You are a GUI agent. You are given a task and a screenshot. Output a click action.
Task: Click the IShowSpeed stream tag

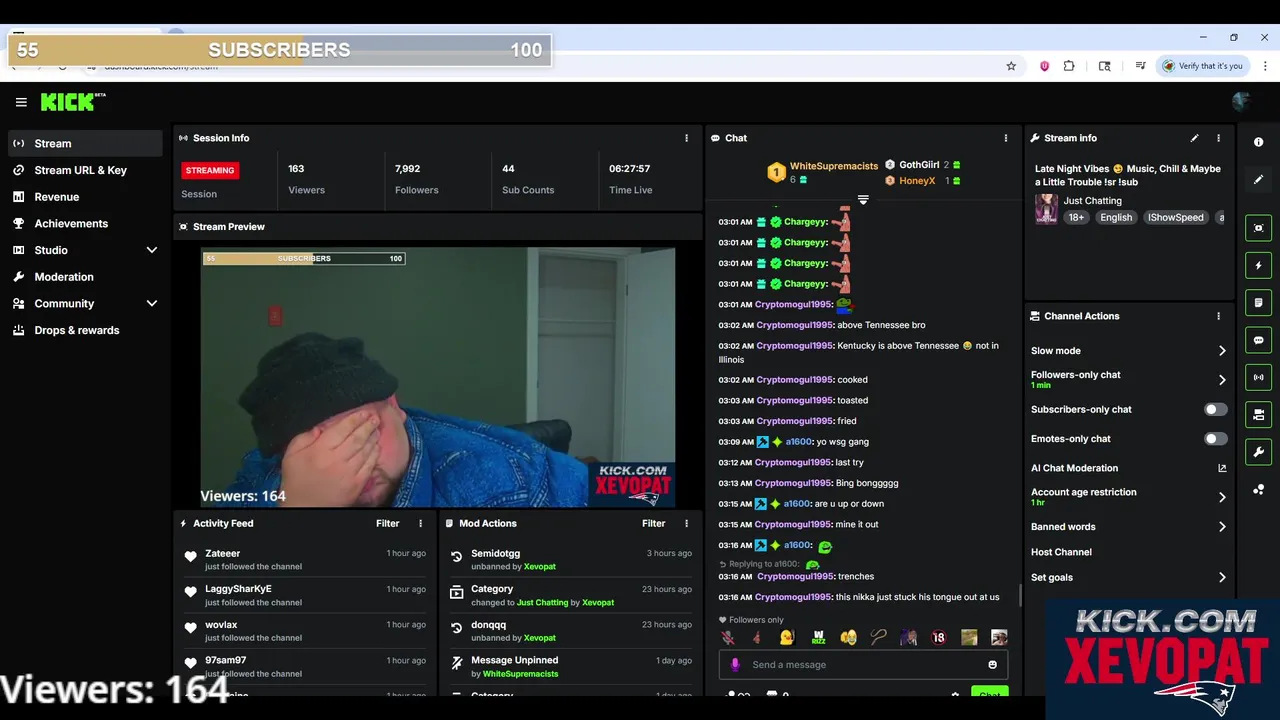tap(1175, 217)
